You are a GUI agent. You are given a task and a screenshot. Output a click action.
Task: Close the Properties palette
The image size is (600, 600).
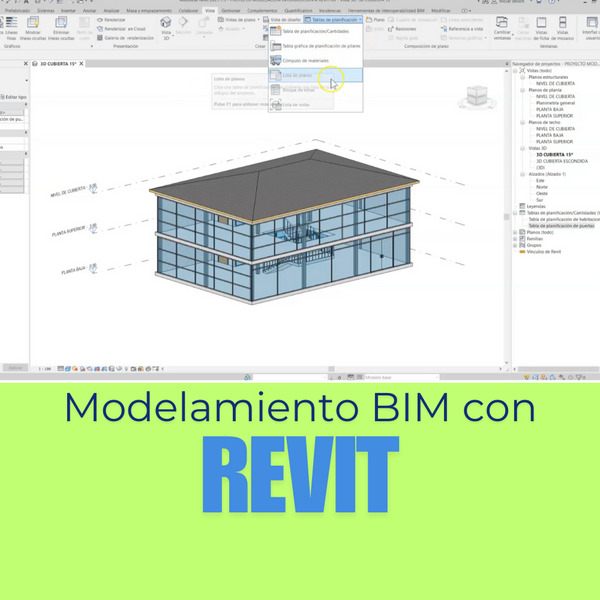point(26,64)
